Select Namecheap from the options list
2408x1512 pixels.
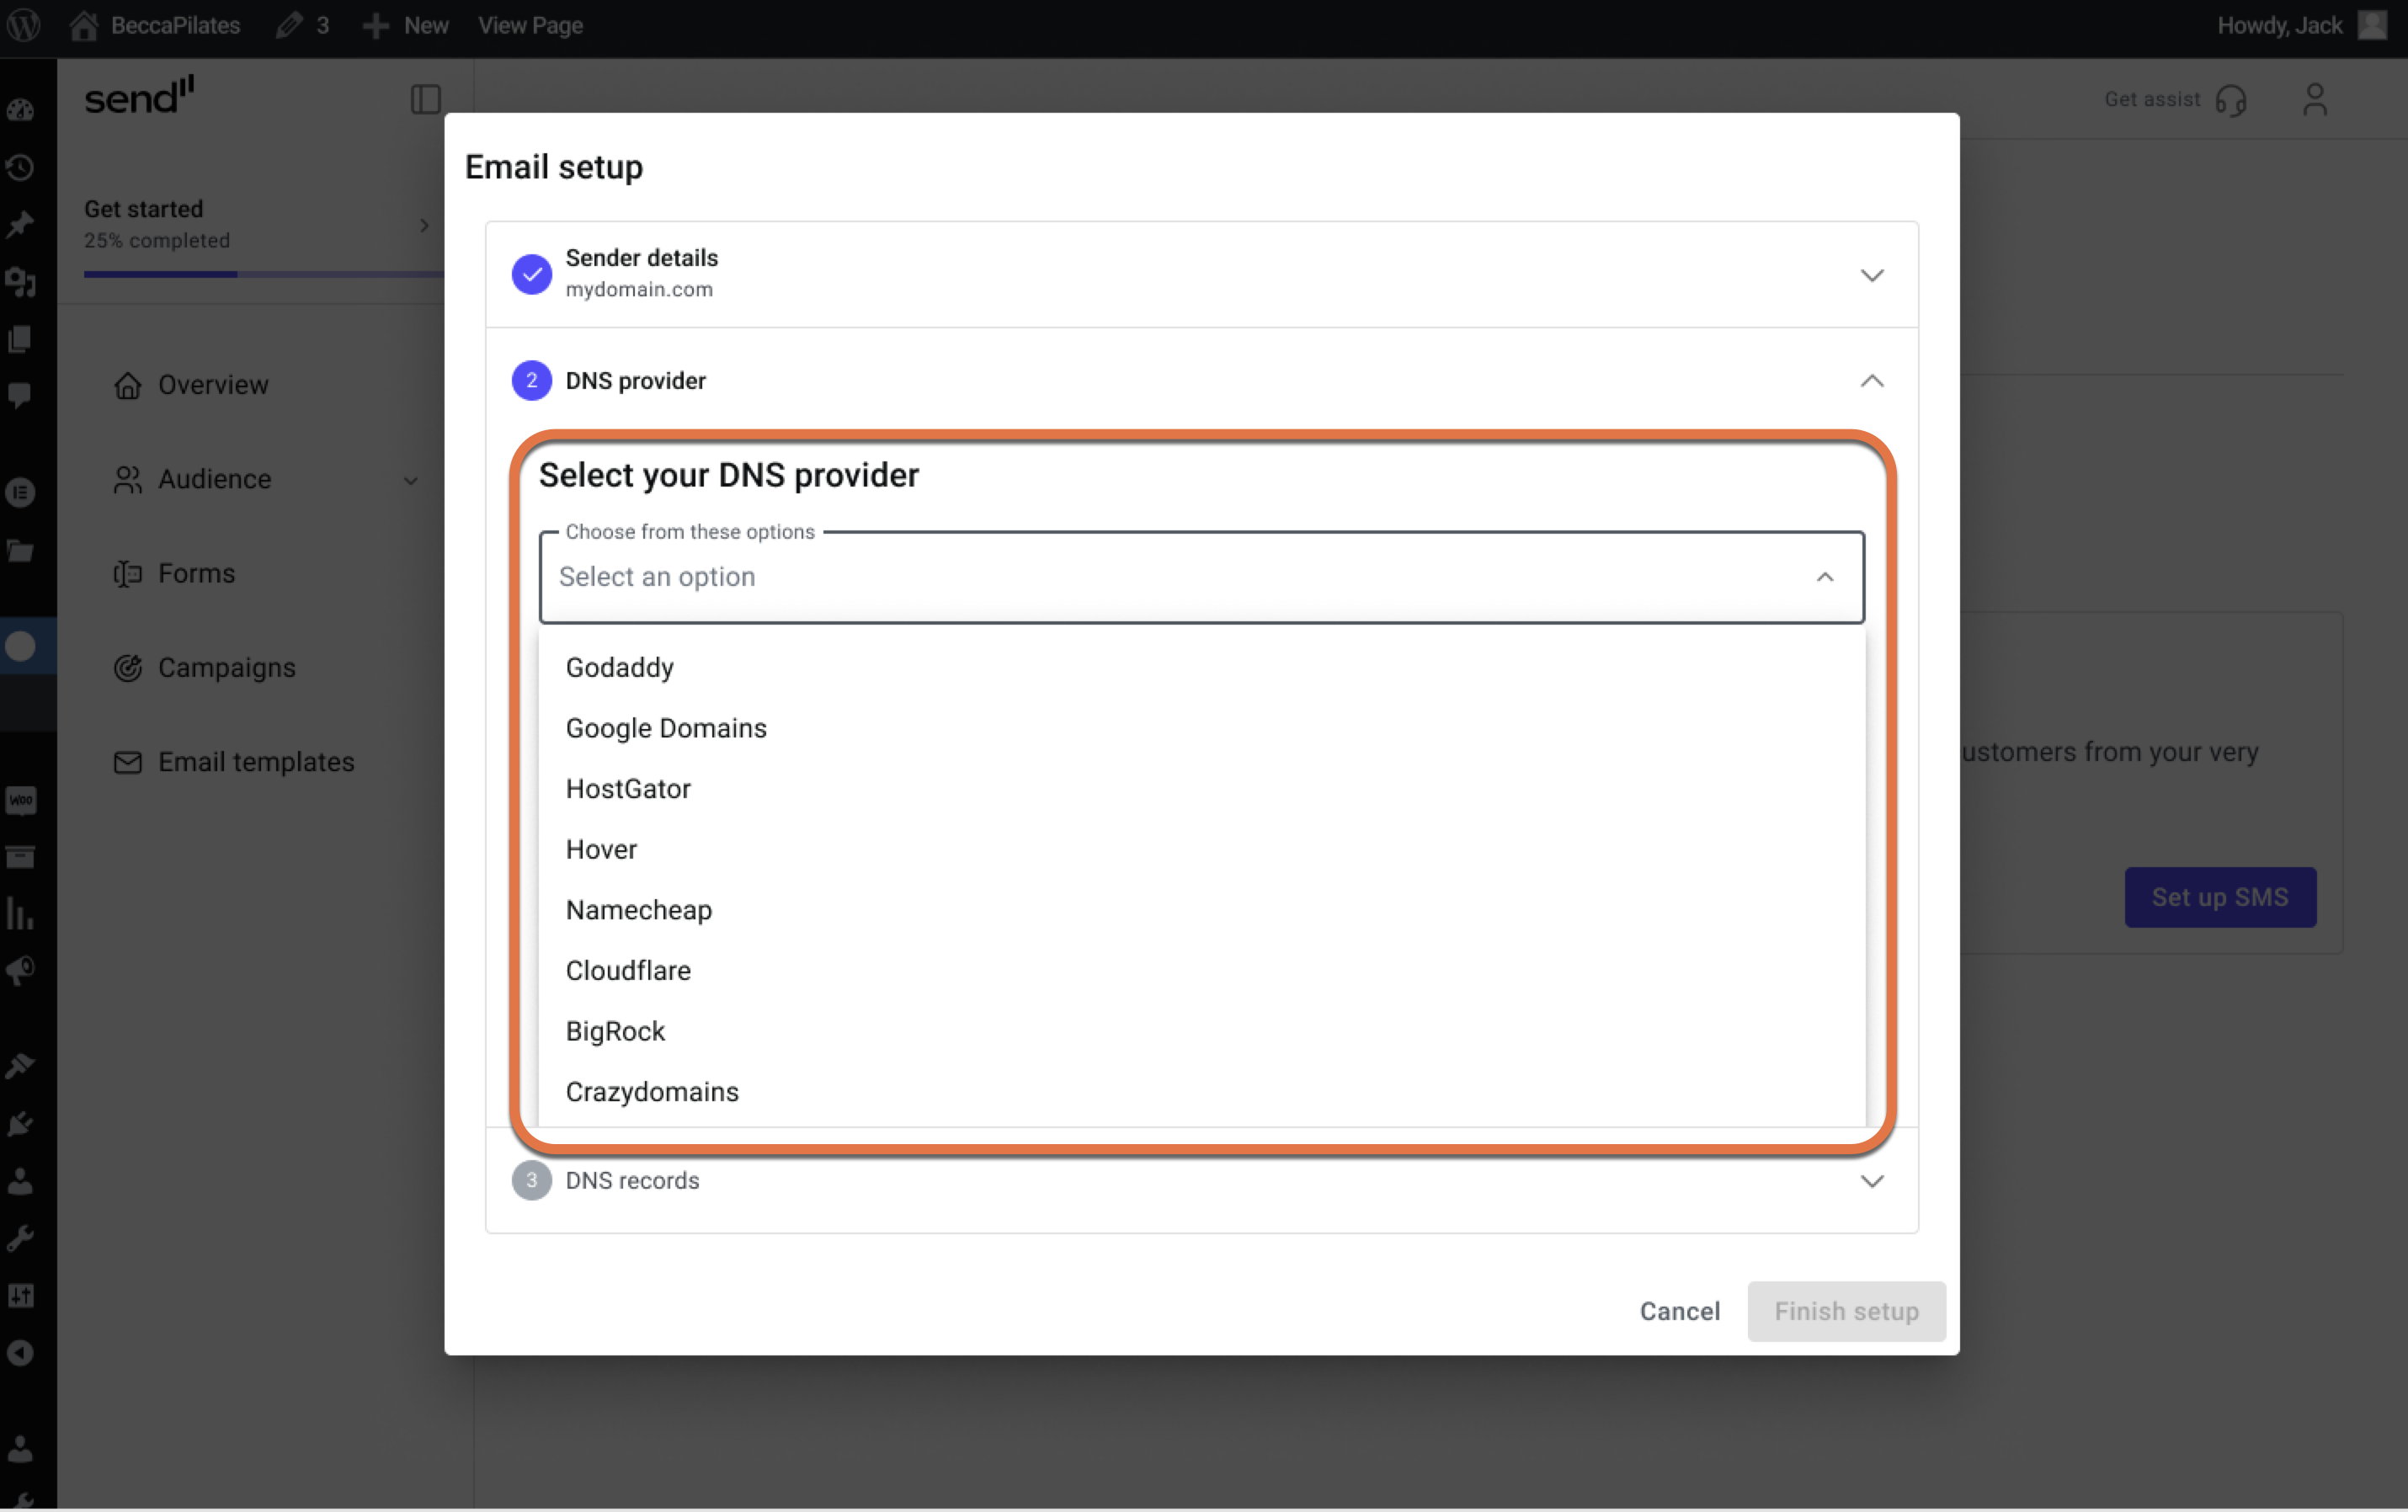click(x=639, y=909)
